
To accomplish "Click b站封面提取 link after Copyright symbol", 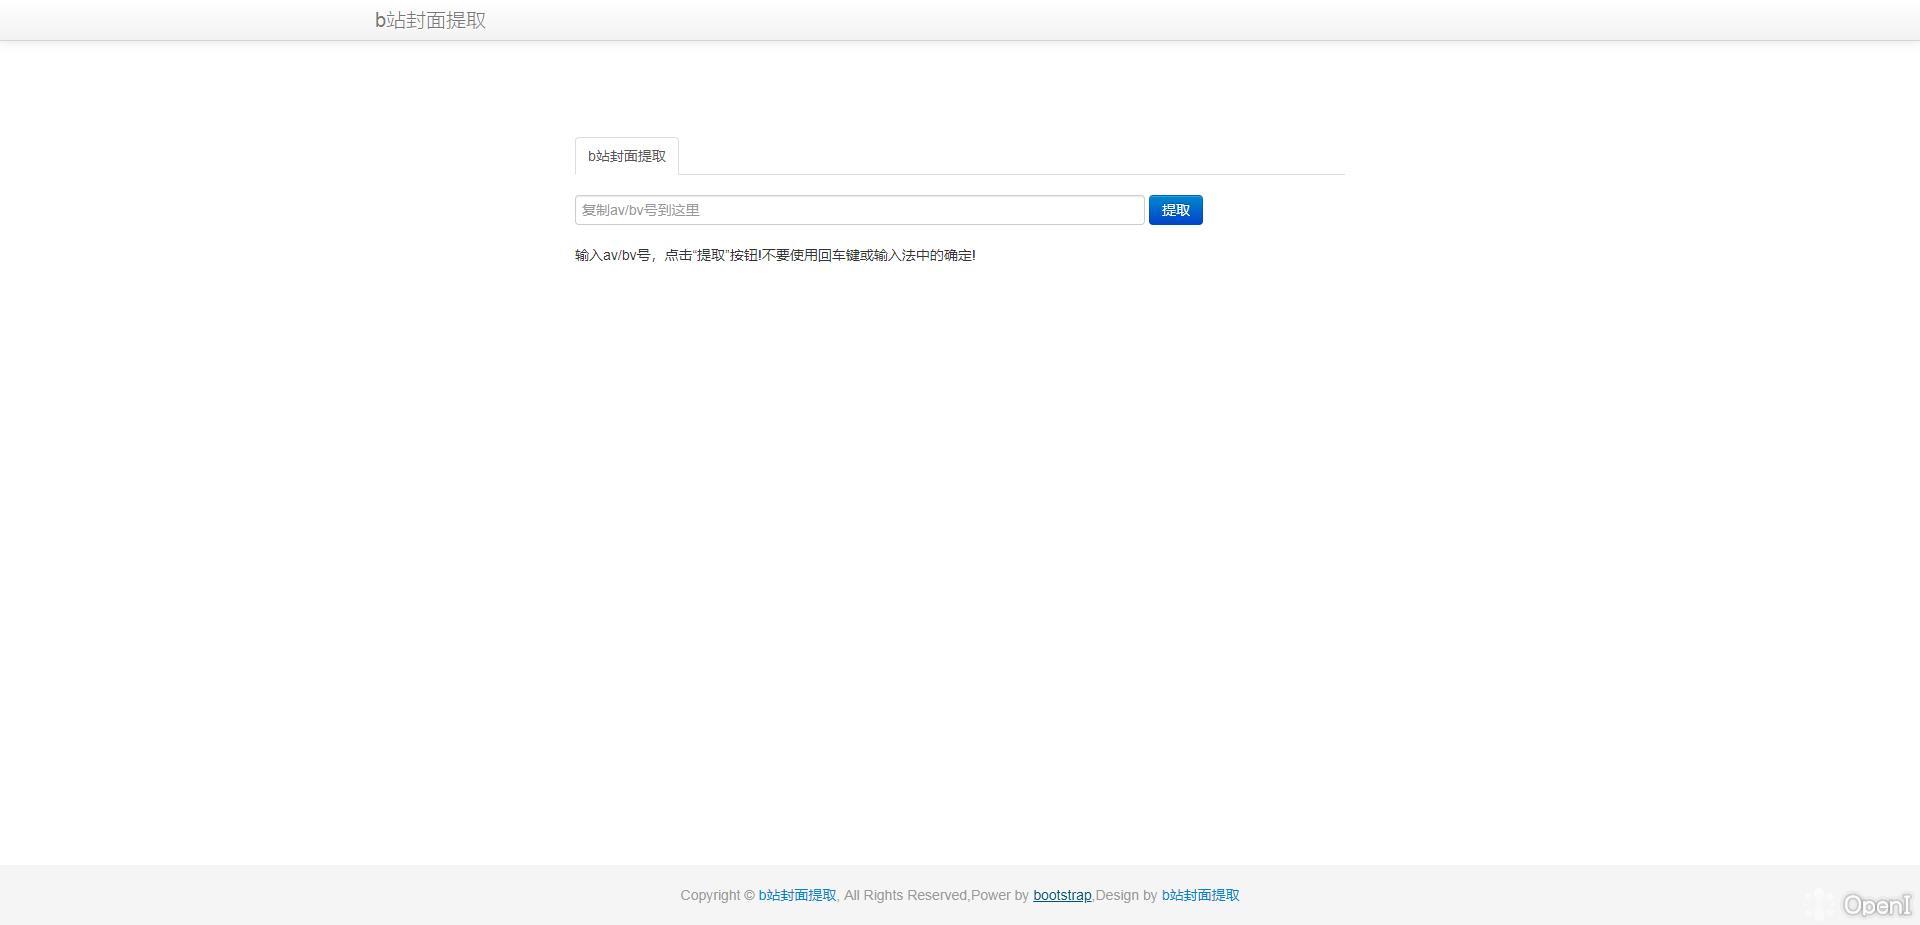I will coord(797,895).
